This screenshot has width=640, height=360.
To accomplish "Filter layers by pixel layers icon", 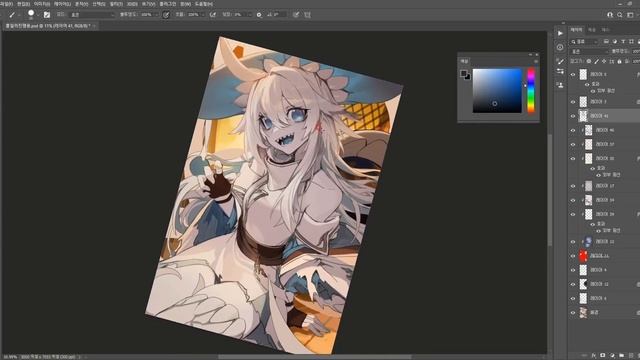I will pyautogui.click(x=606, y=42).
